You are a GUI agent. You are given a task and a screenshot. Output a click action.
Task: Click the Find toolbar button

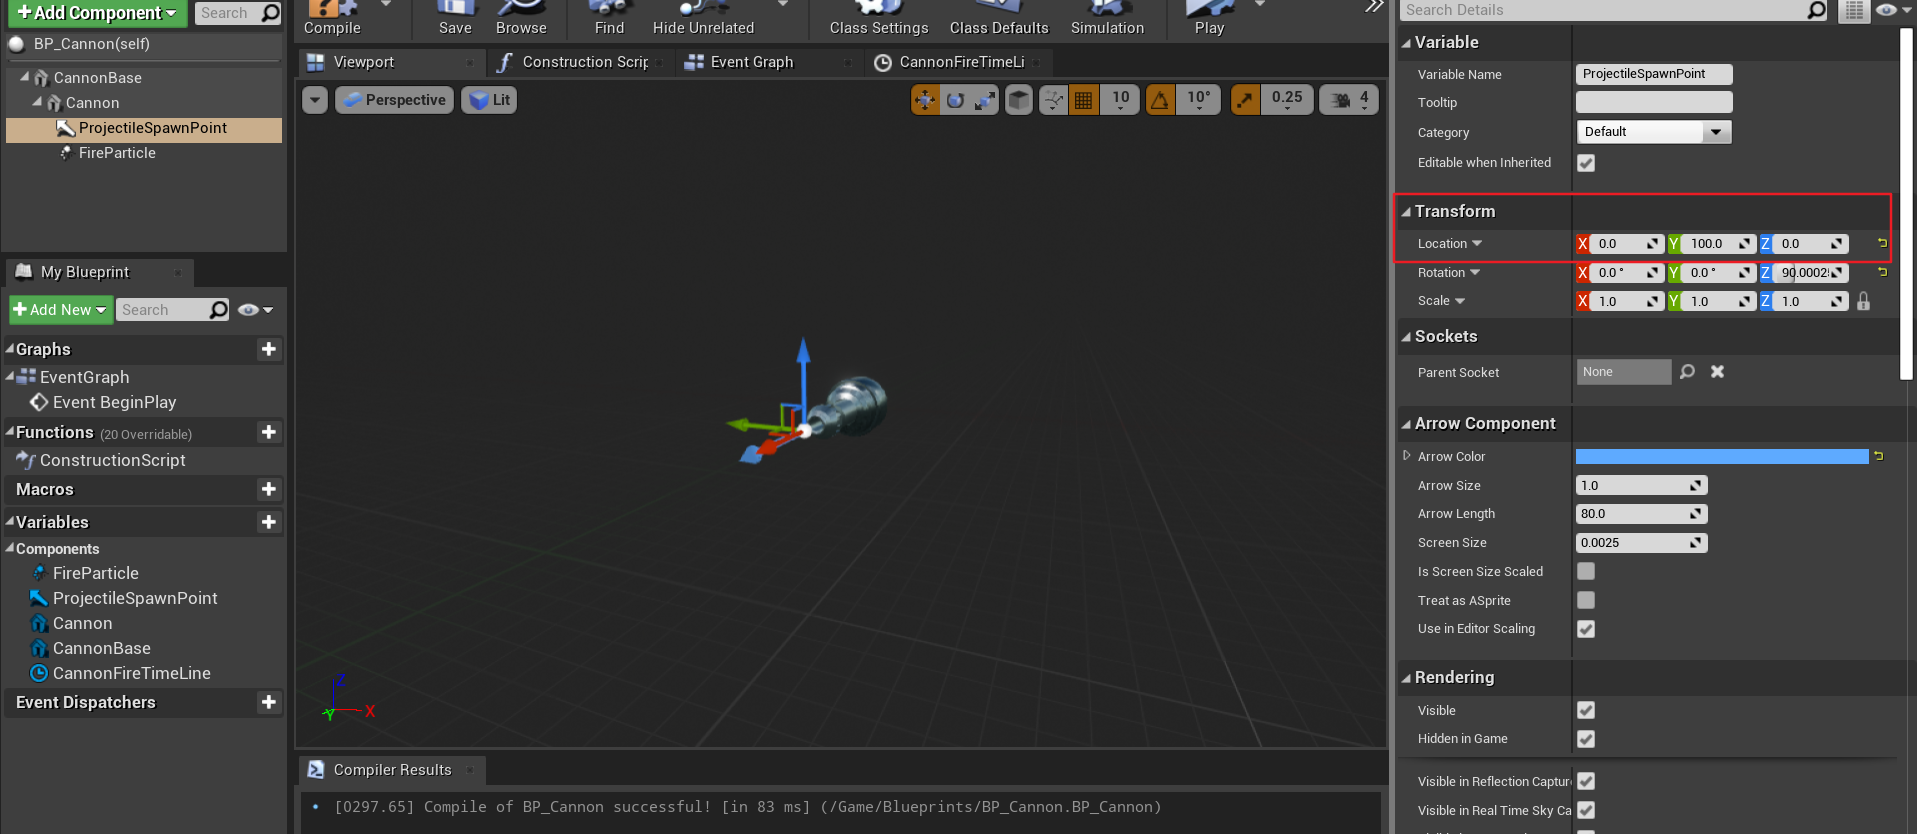coord(609,18)
